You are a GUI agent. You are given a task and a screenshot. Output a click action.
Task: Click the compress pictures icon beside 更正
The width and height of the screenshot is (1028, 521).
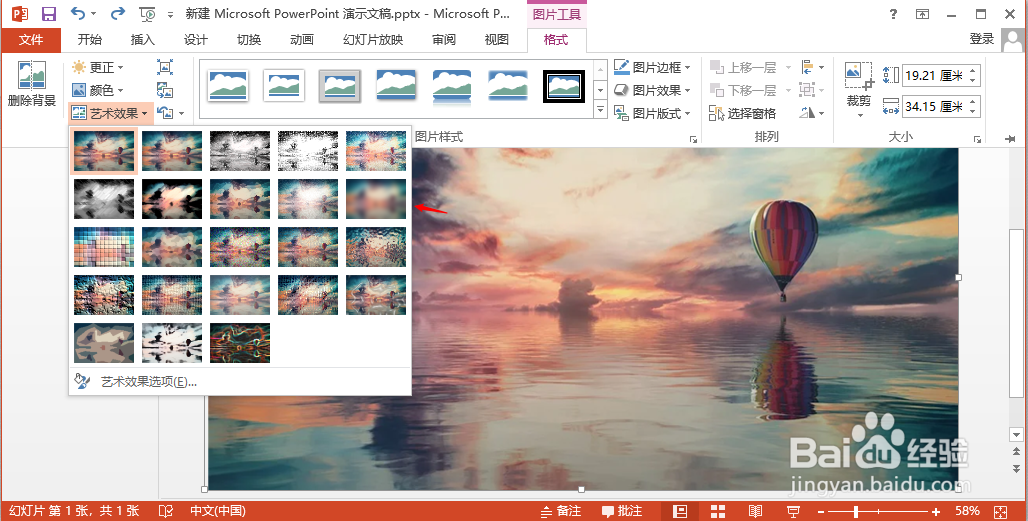[x=165, y=67]
